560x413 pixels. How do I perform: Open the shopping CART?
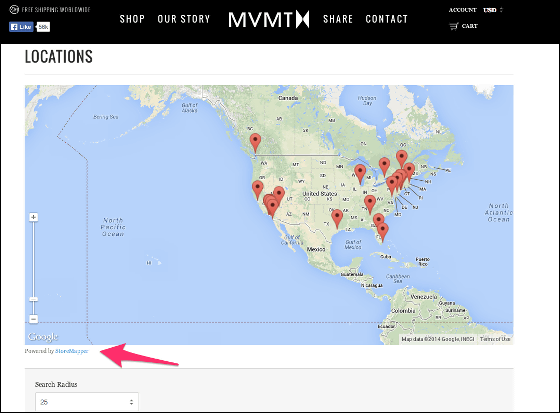tap(463, 26)
